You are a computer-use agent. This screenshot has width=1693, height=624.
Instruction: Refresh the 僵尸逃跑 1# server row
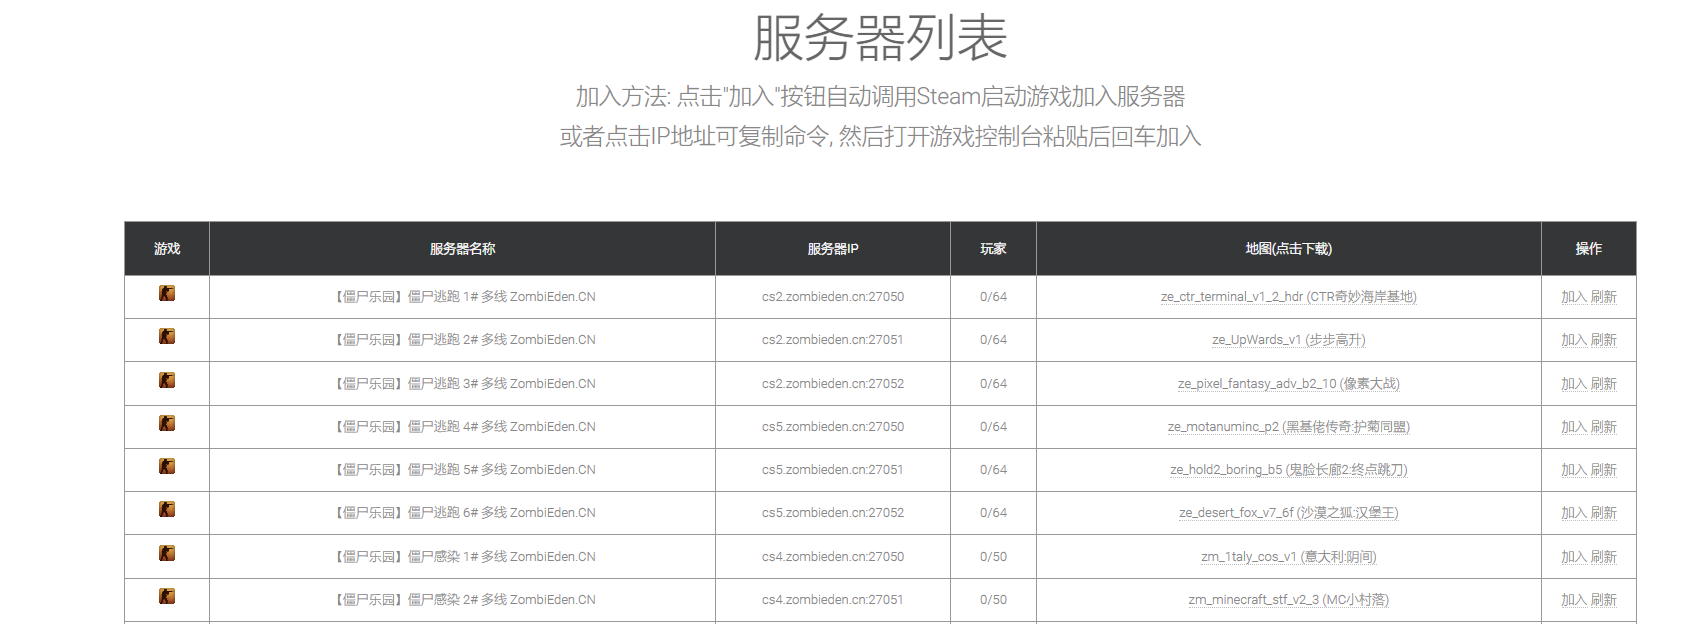[x=1604, y=297]
